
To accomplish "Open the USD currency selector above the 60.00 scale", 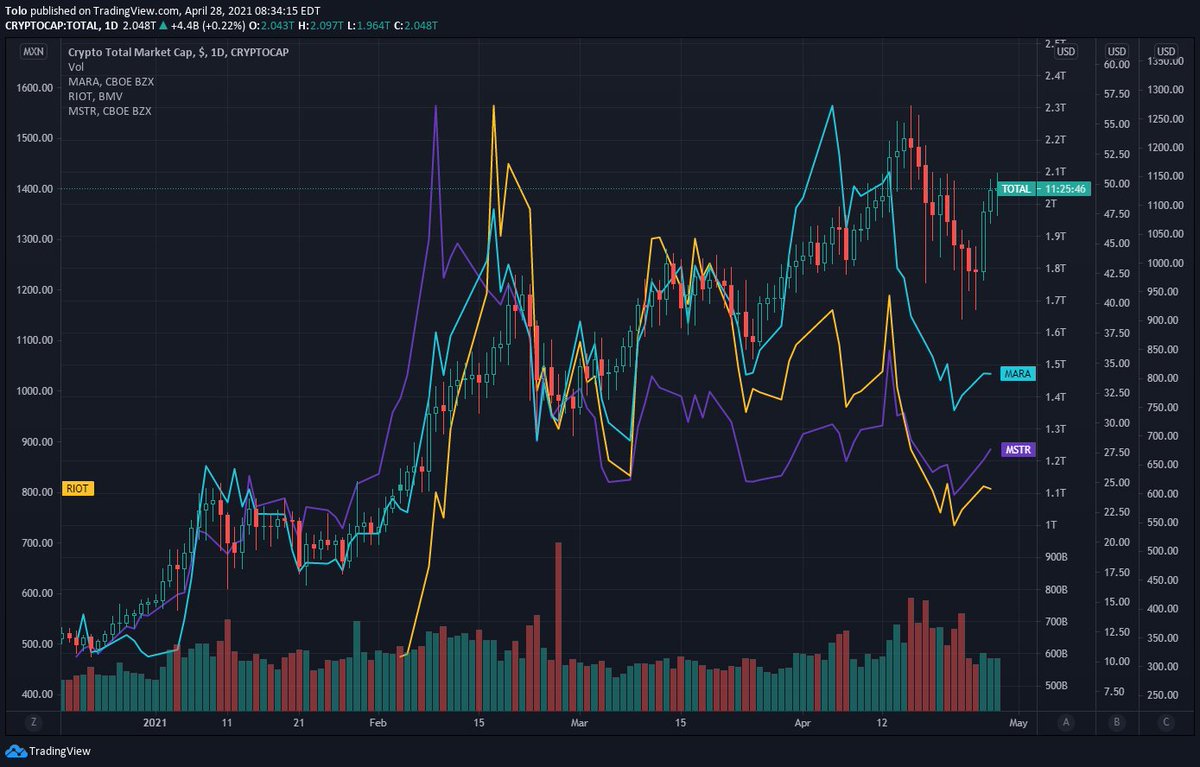I will (1117, 52).
